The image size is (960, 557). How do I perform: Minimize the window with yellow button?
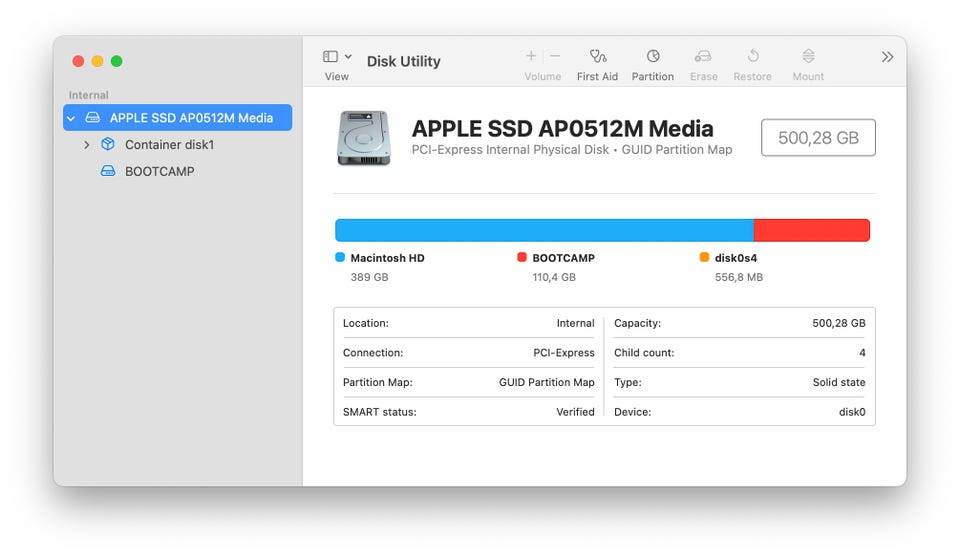(97, 61)
